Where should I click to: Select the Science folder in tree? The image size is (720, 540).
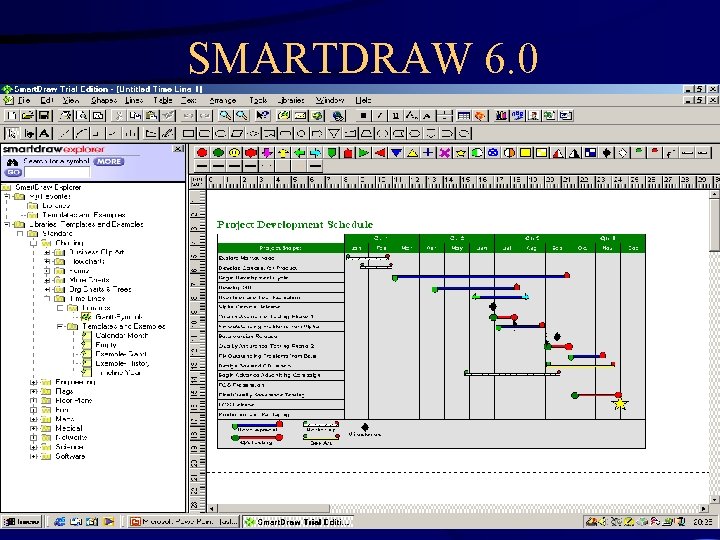click(69, 447)
